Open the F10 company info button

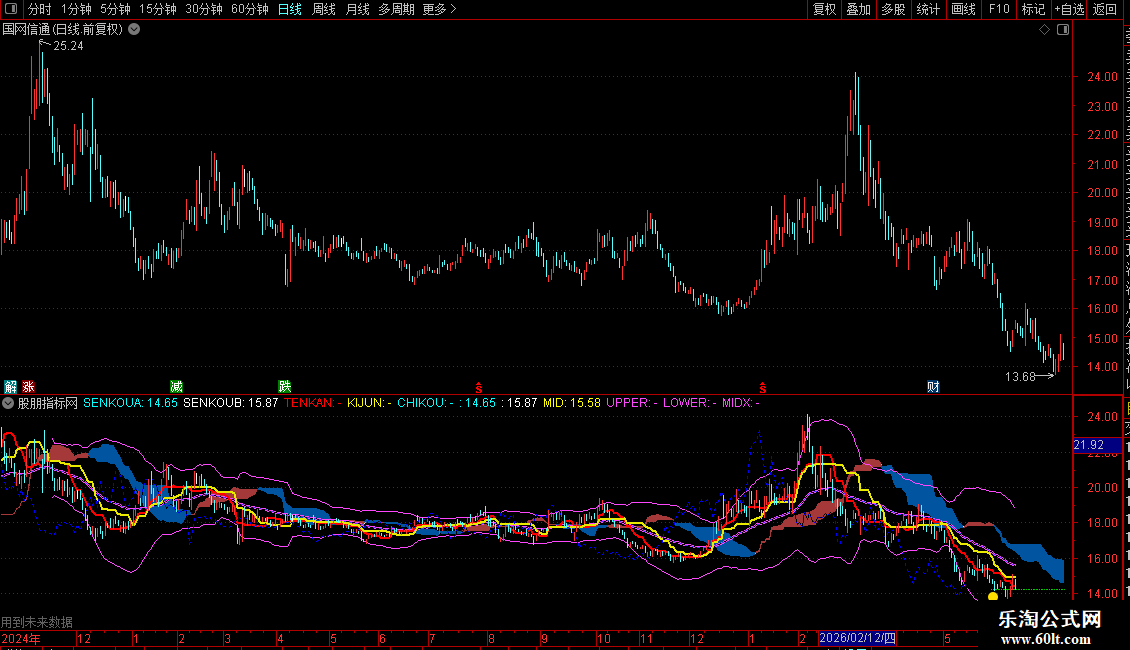pyautogui.click(x=999, y=9)
